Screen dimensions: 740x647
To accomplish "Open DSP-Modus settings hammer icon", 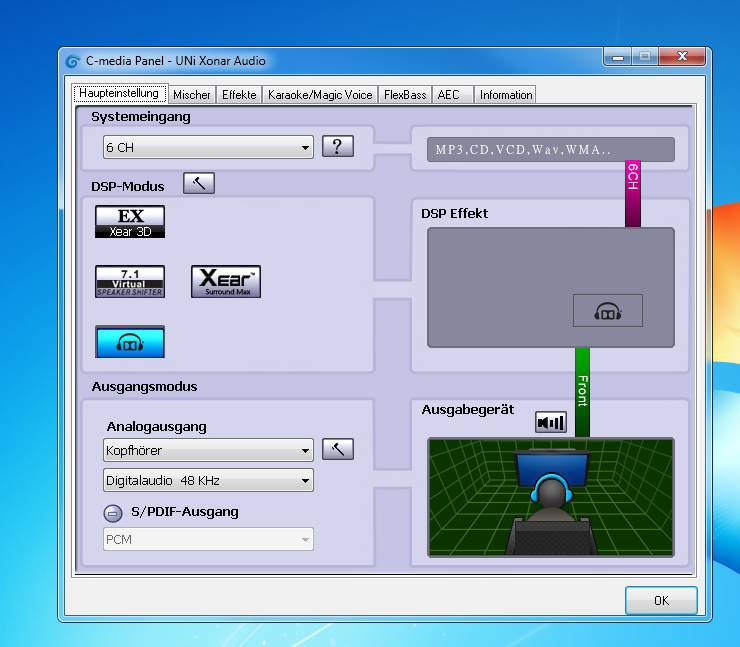I will point(199,183).
